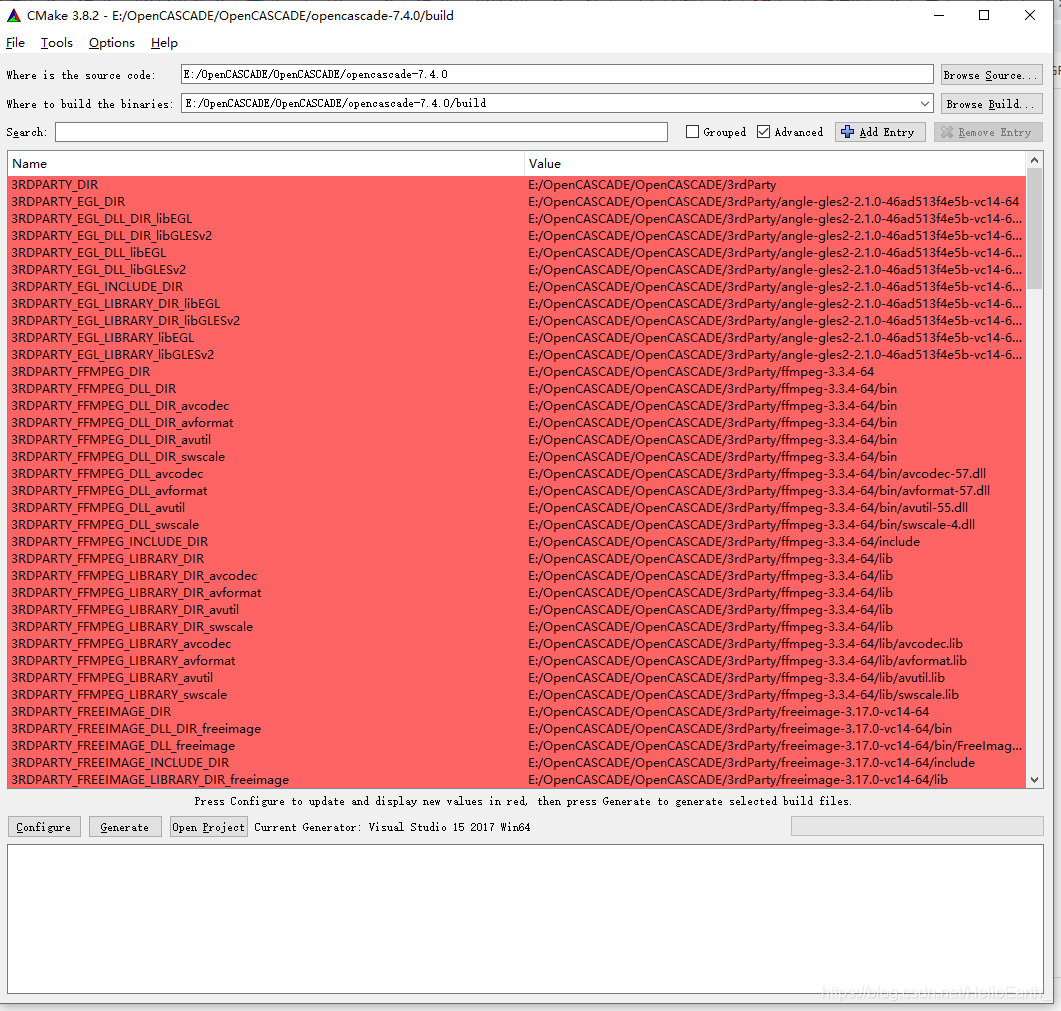Click in the Search input field
This screenshot has height=1011, width=1061.
361,132
